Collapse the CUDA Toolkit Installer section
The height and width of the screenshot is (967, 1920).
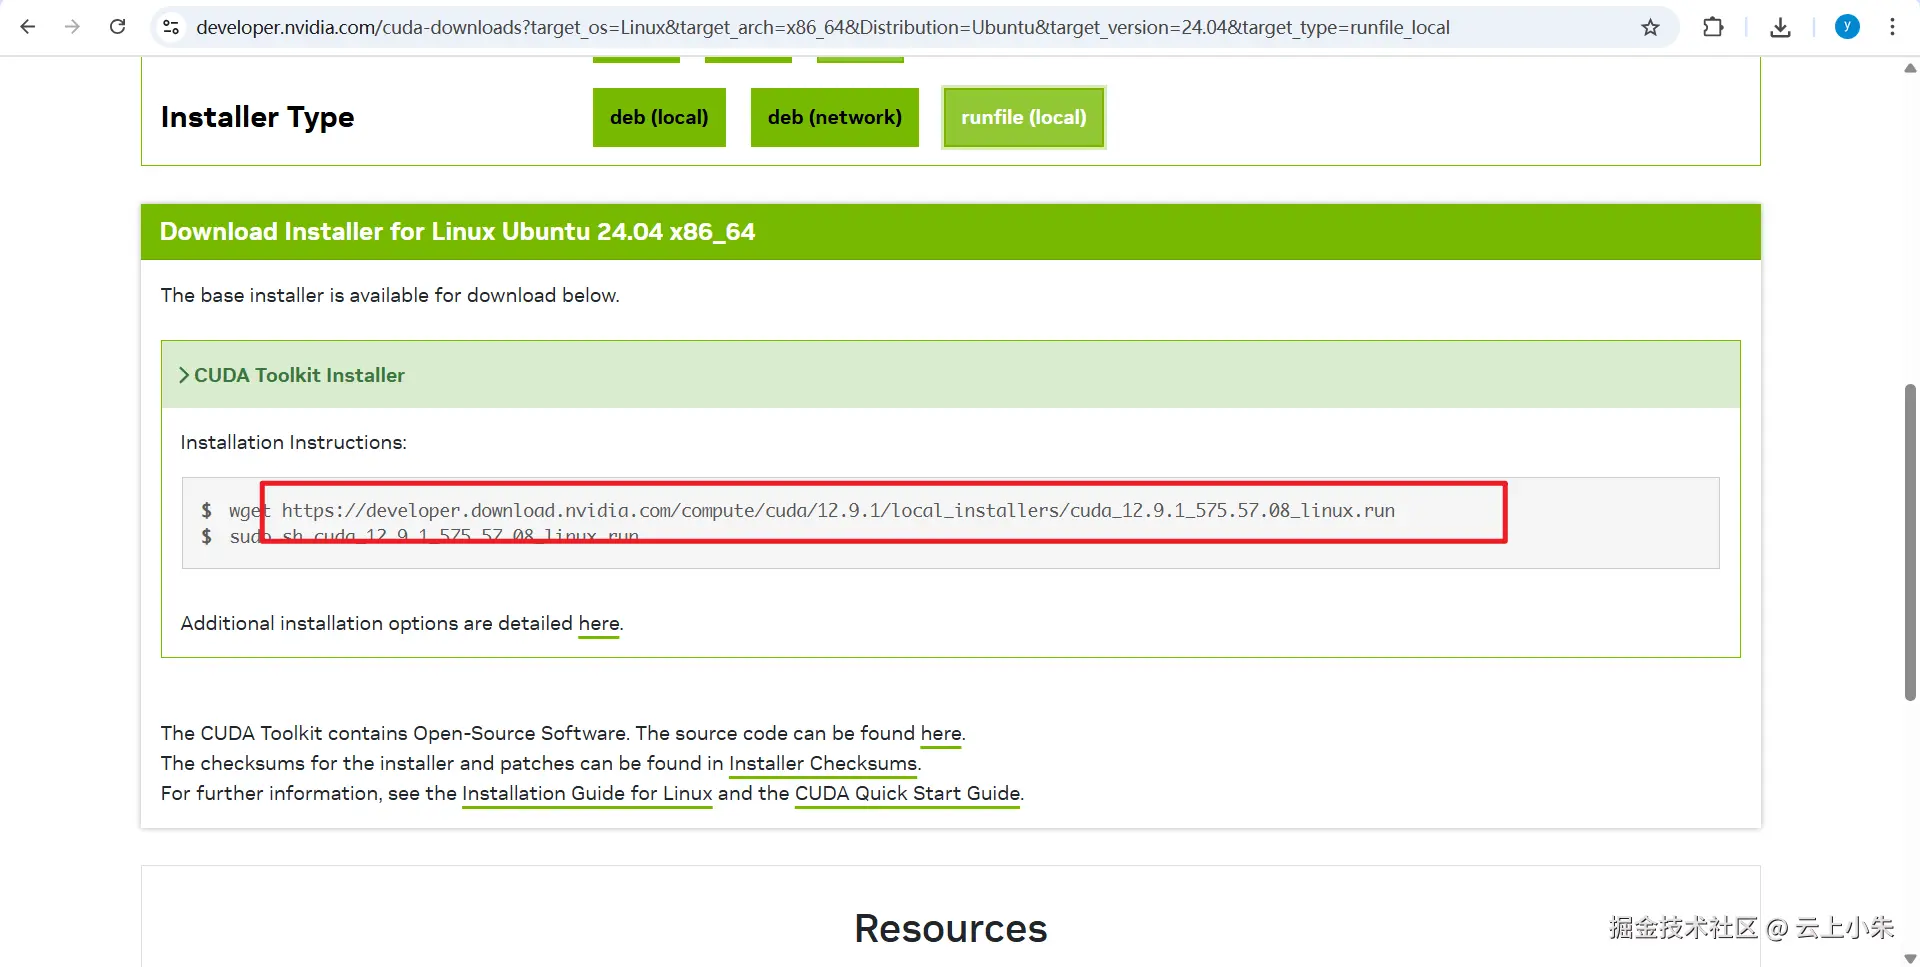292,375
